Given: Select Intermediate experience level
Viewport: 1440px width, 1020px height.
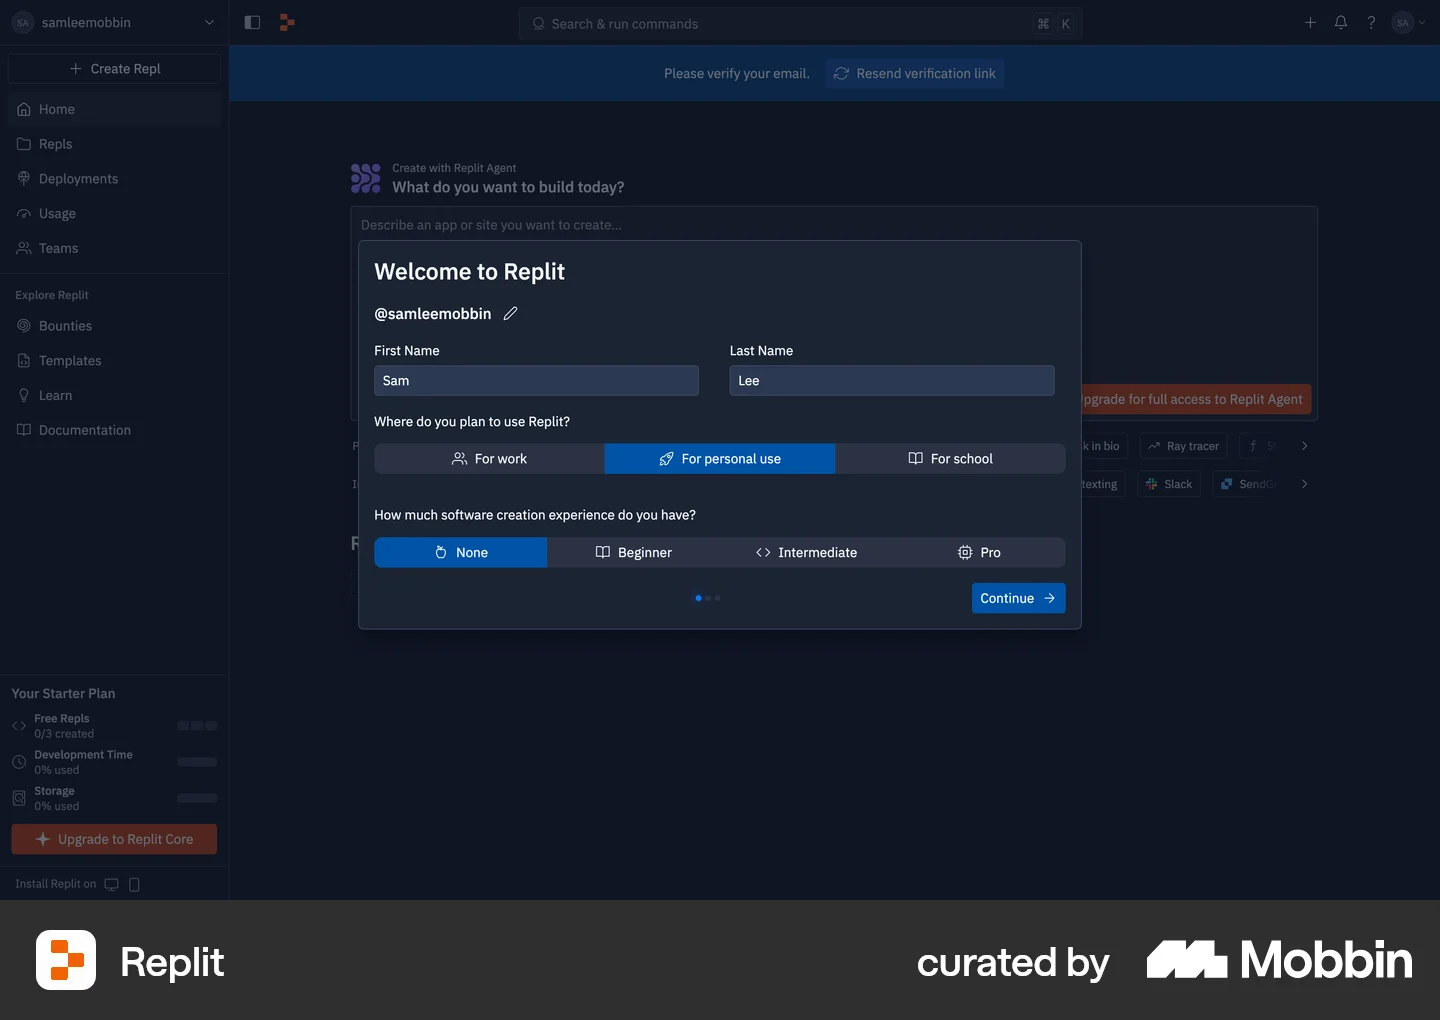Looking at the screenshot, I should tap(806, 552).
